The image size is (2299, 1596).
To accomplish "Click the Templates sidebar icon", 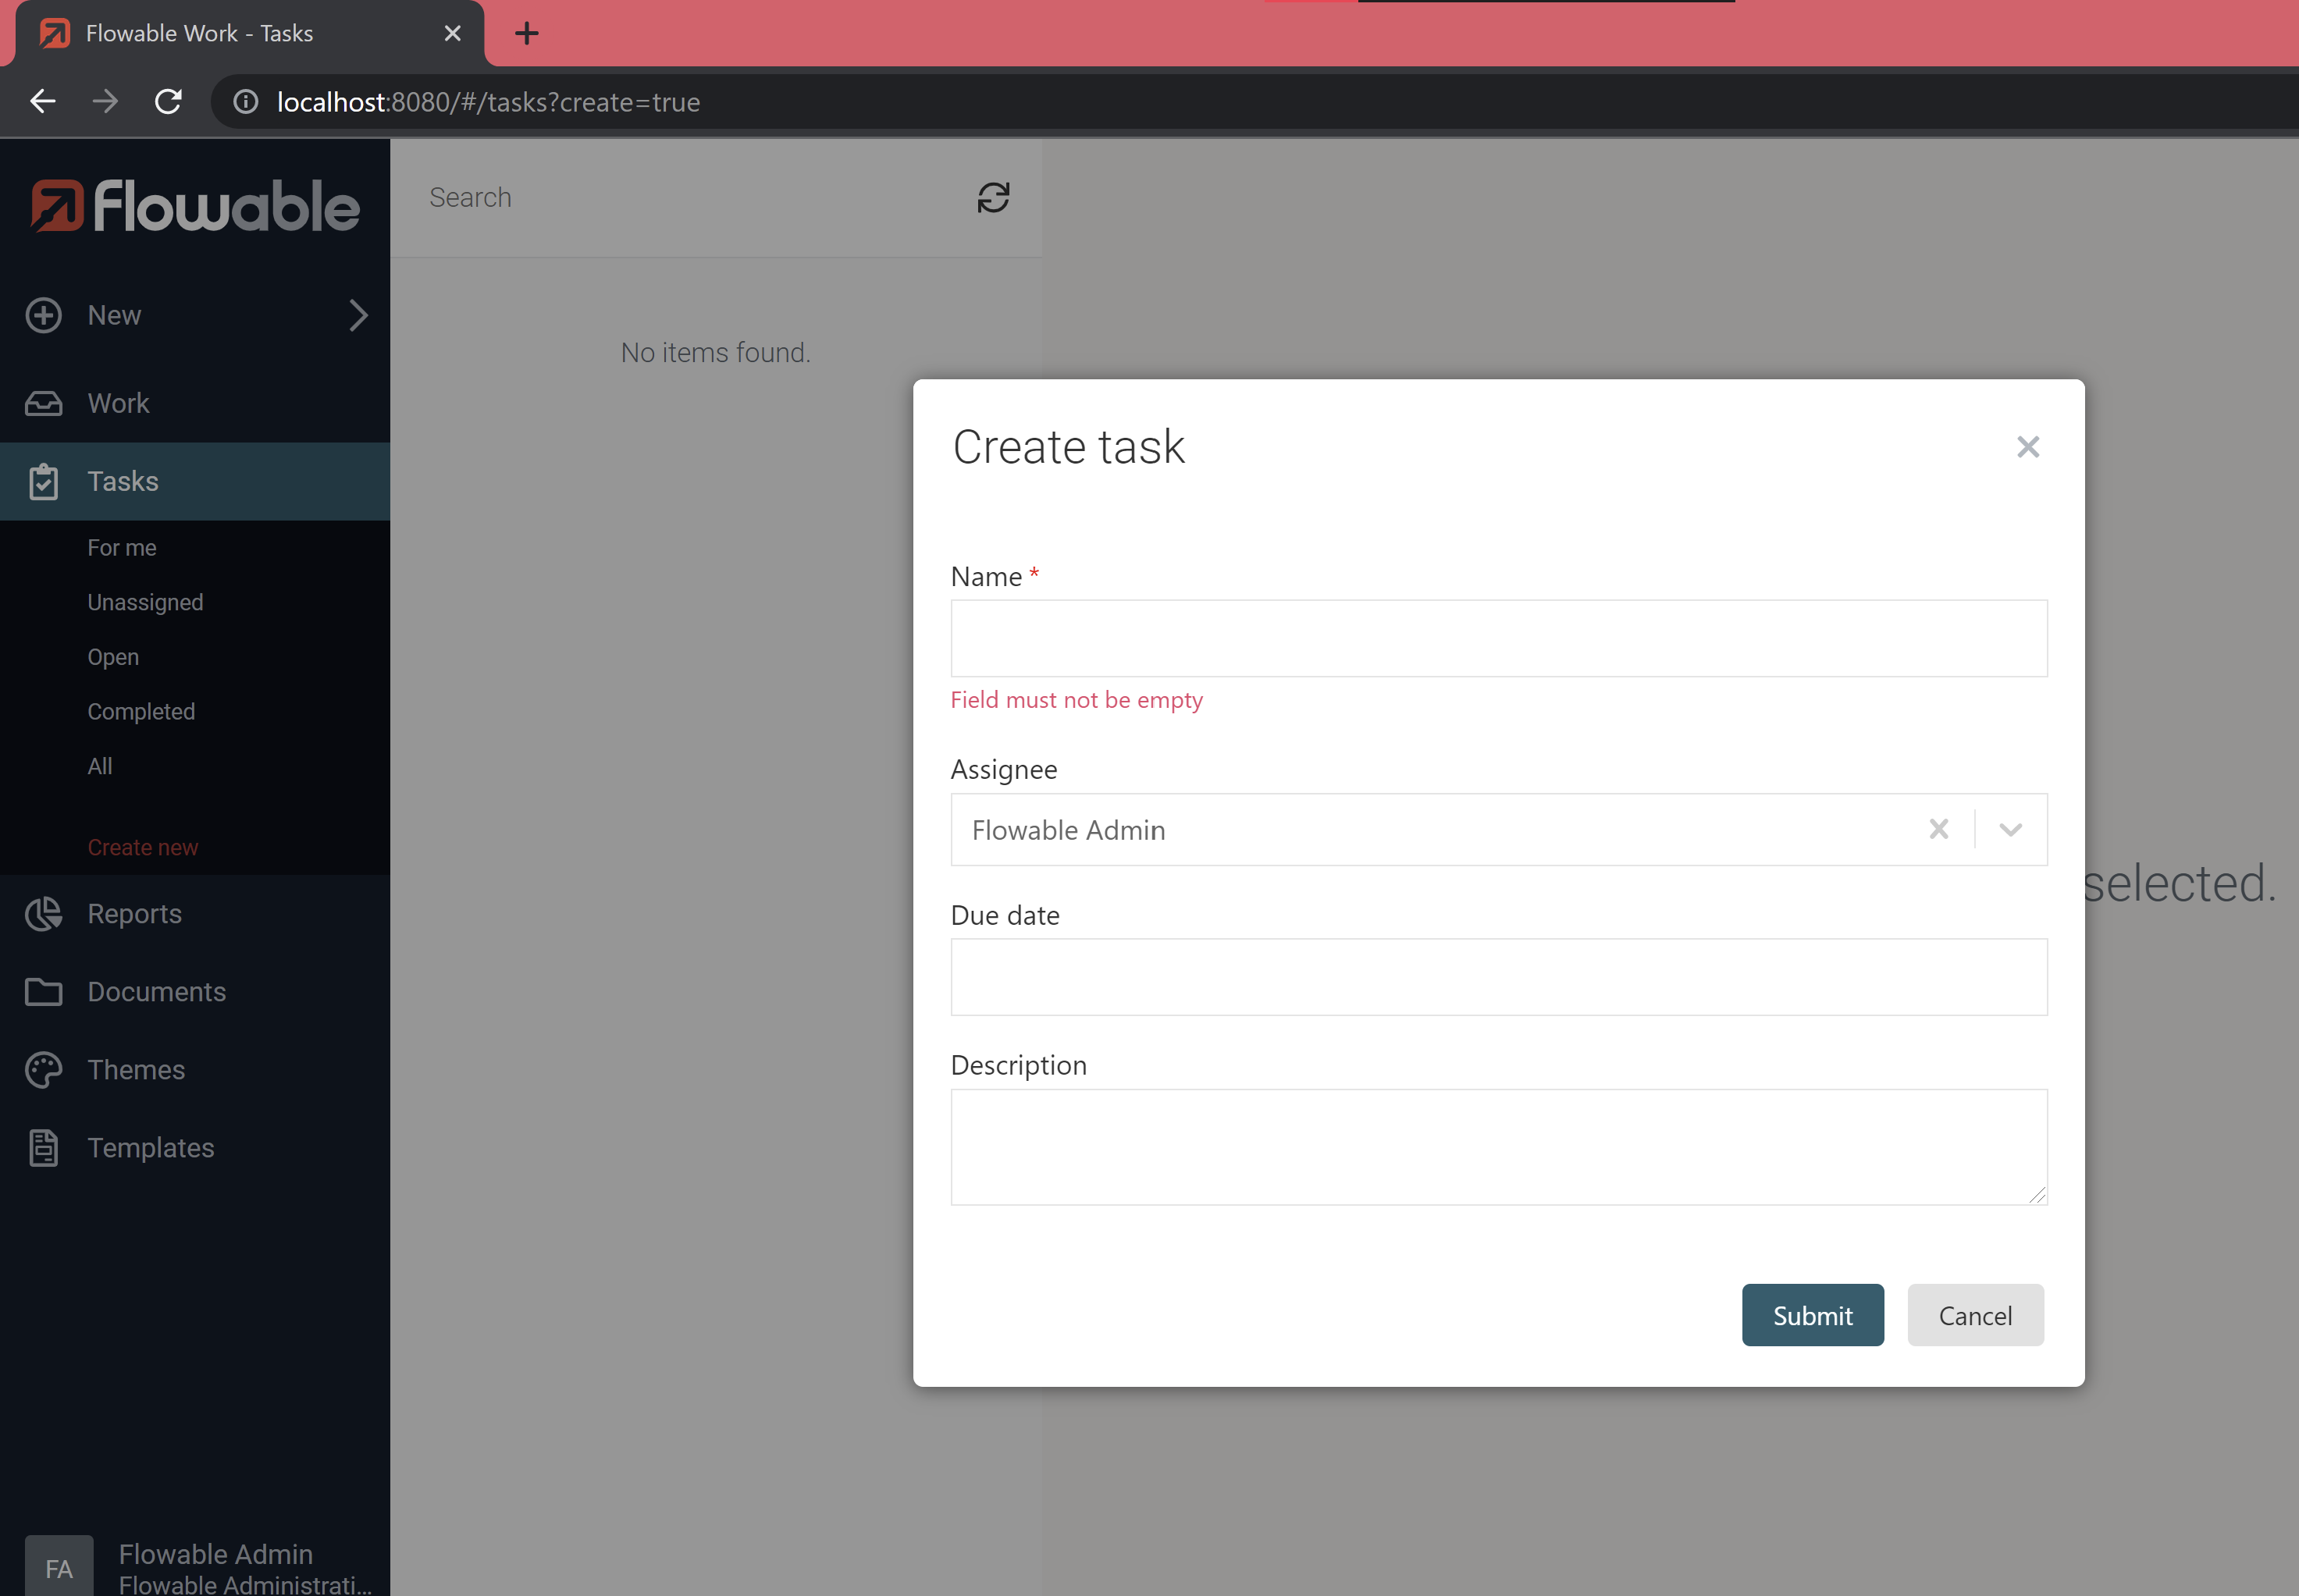I will [44, 1147].
